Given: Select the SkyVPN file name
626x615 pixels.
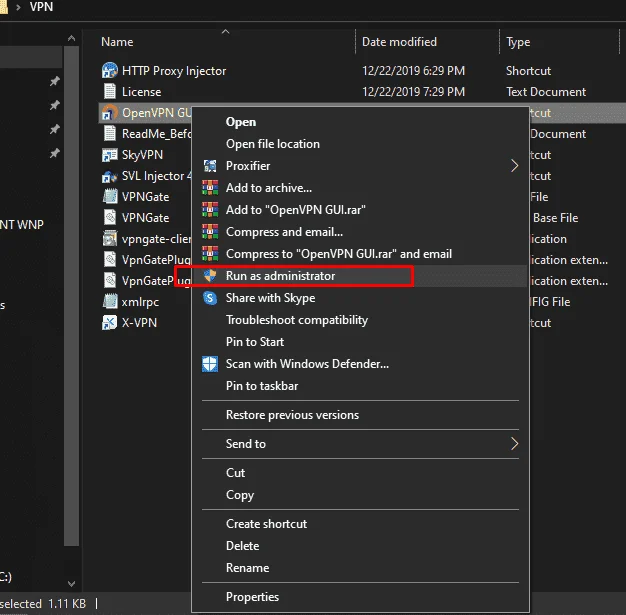Looking at the screenshot, I should pos(143,155).
